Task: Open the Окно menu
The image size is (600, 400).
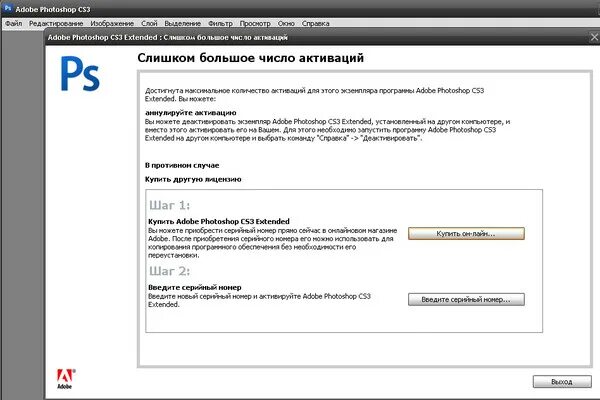Action: 286,23
